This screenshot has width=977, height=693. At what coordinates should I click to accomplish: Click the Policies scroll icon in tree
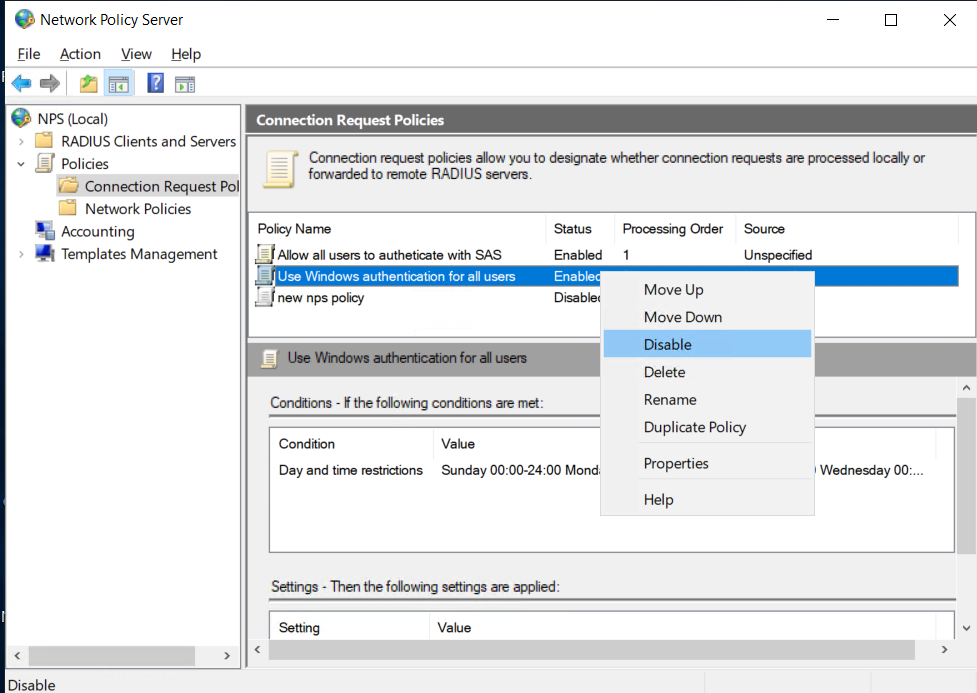[x=44, y=163]
